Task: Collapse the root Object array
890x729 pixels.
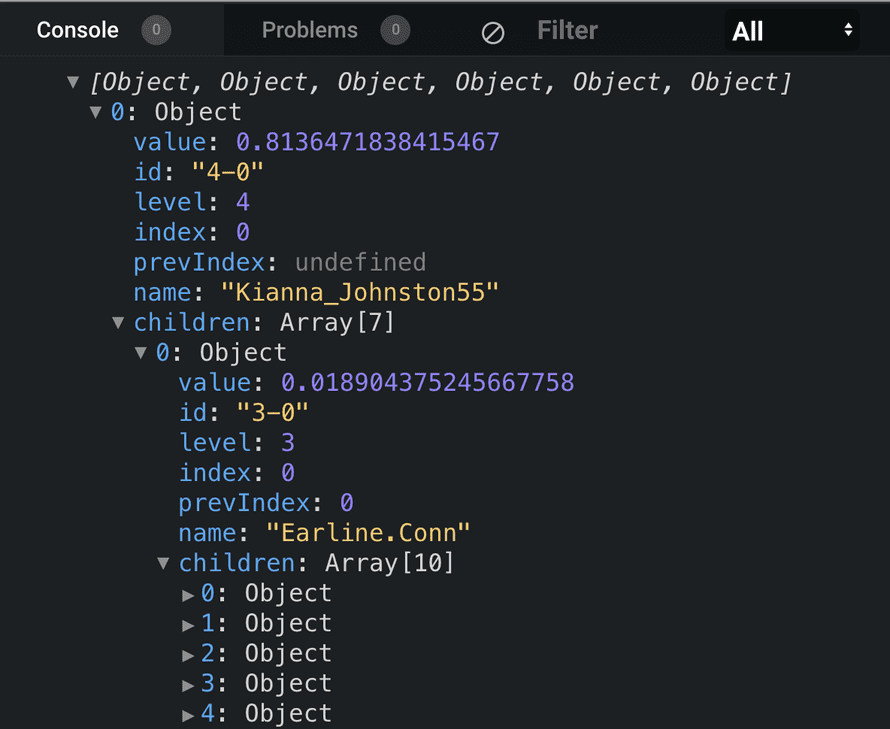Action: tap(73, 82)
